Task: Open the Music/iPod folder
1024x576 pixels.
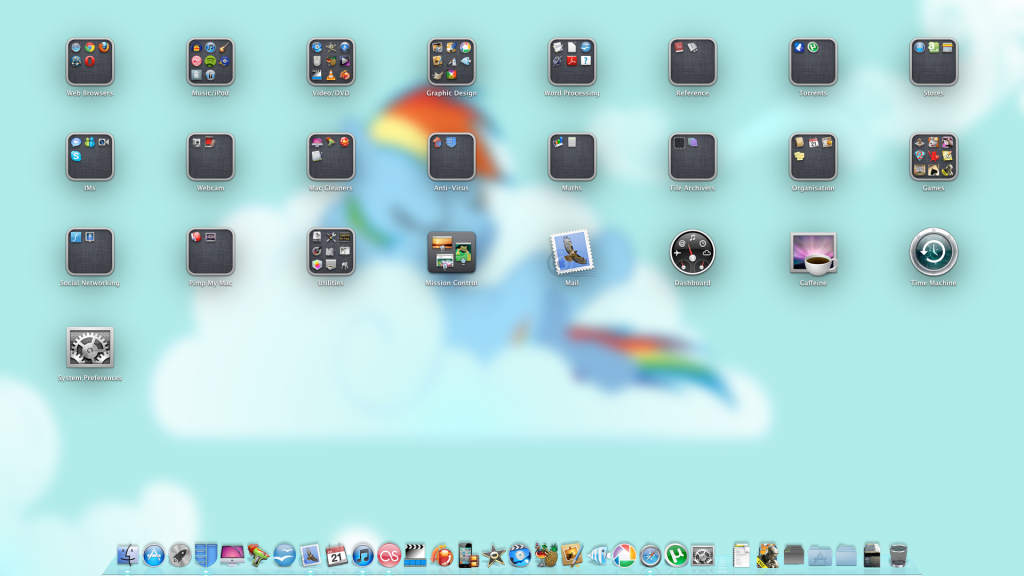Action: click(210, 62)
